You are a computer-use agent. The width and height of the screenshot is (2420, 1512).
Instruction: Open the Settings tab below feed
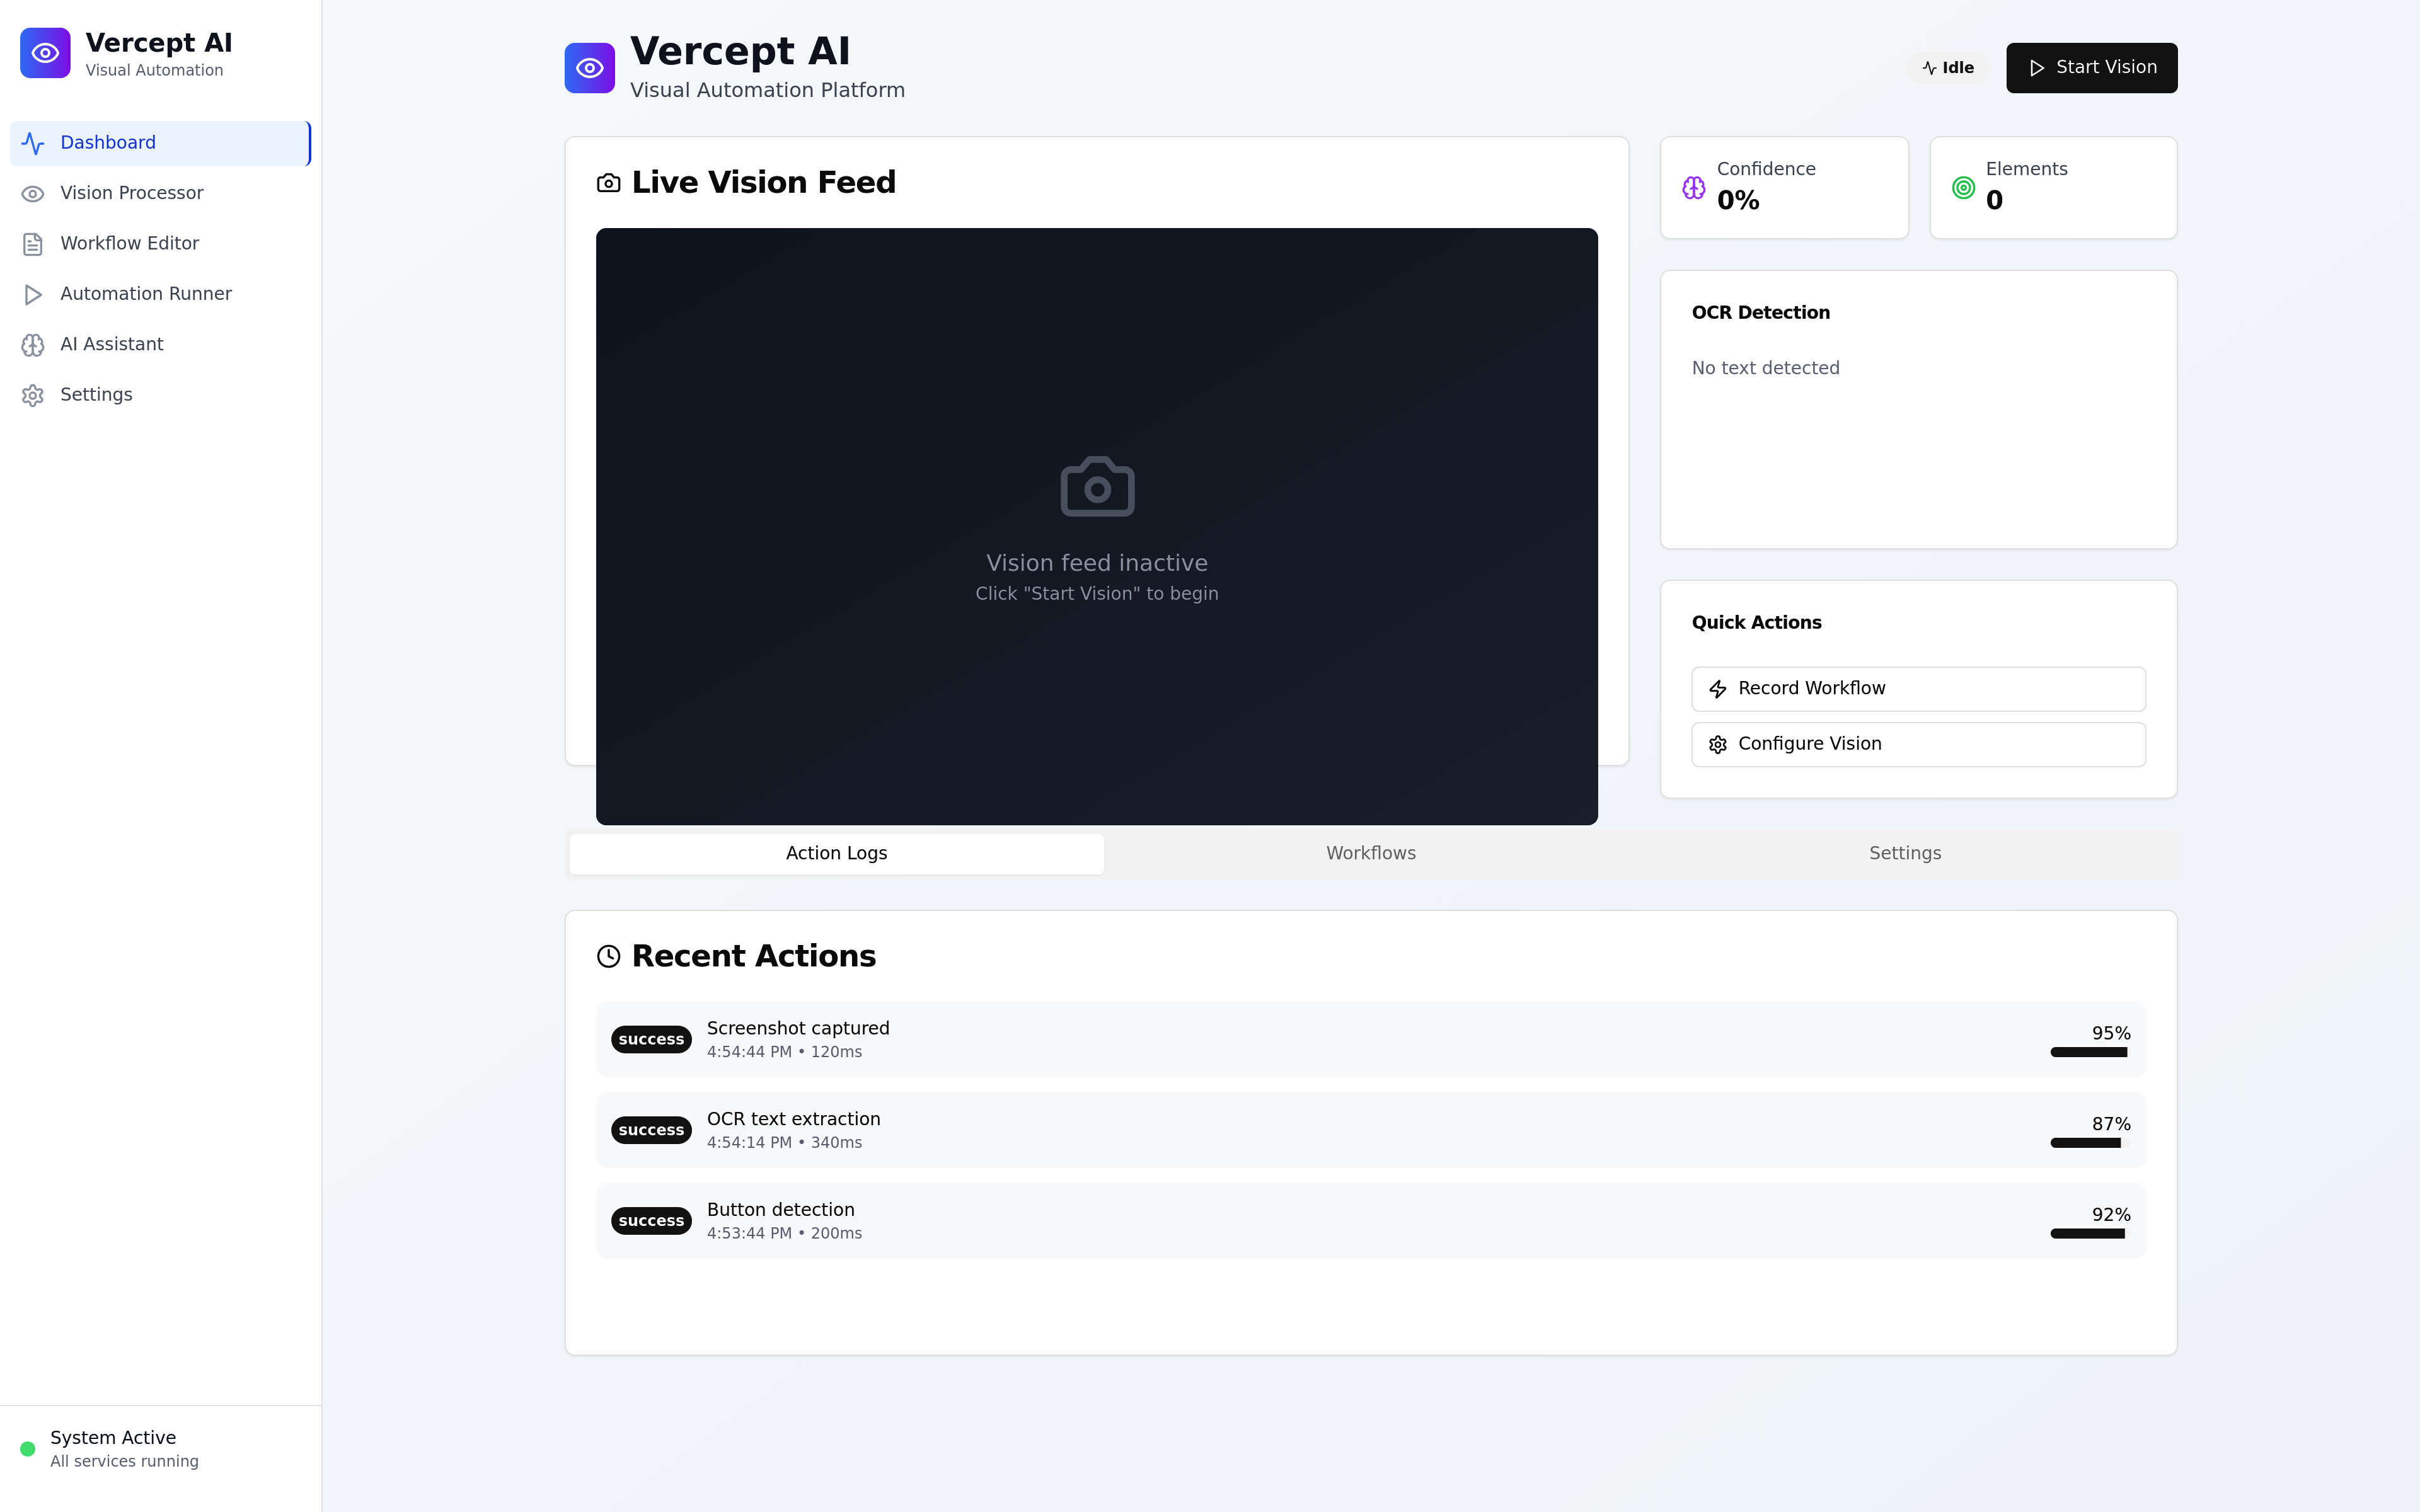1904,853
